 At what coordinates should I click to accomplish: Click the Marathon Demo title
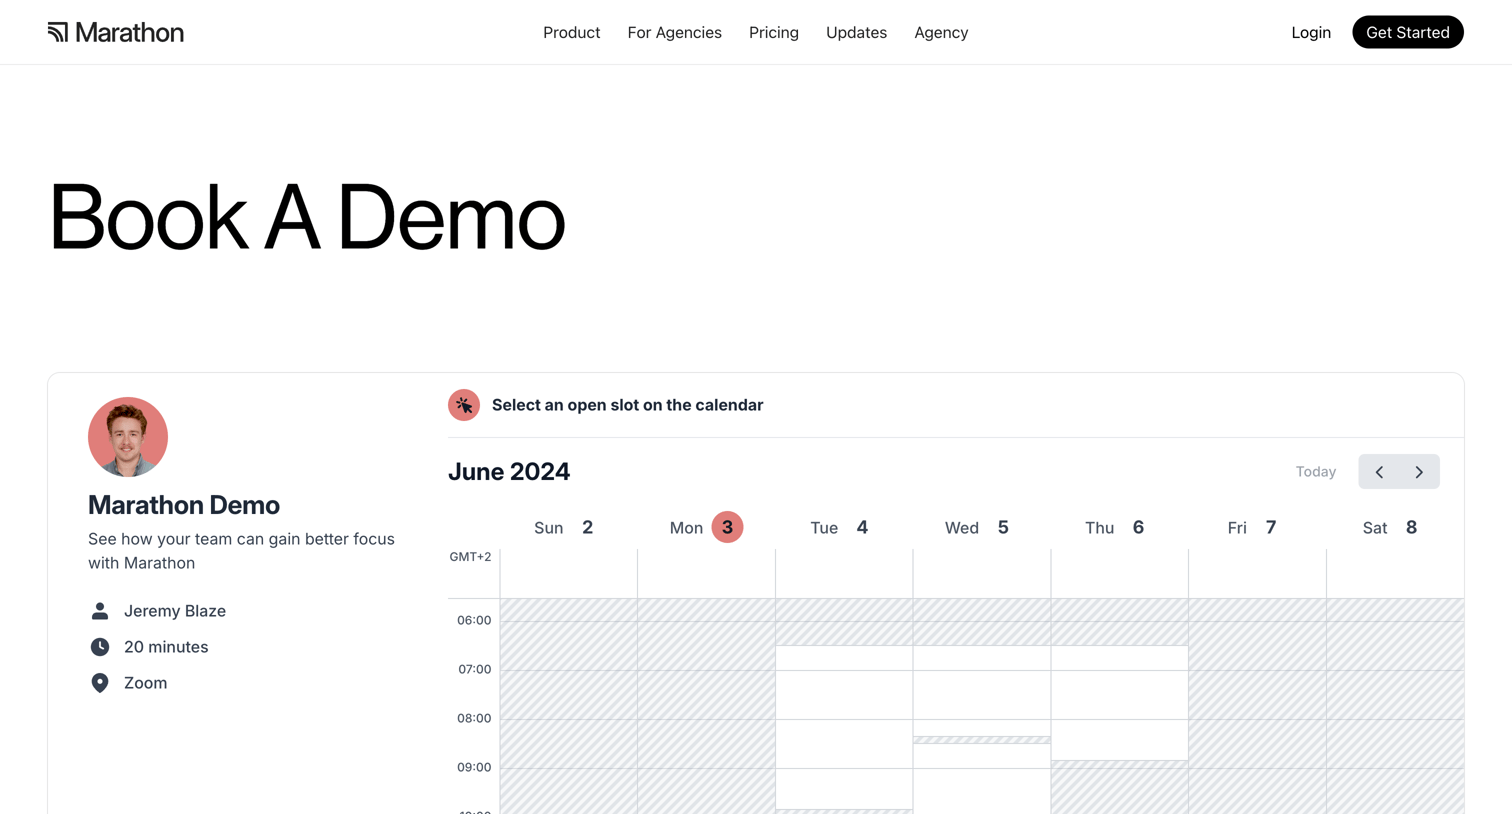click(184, 505)
